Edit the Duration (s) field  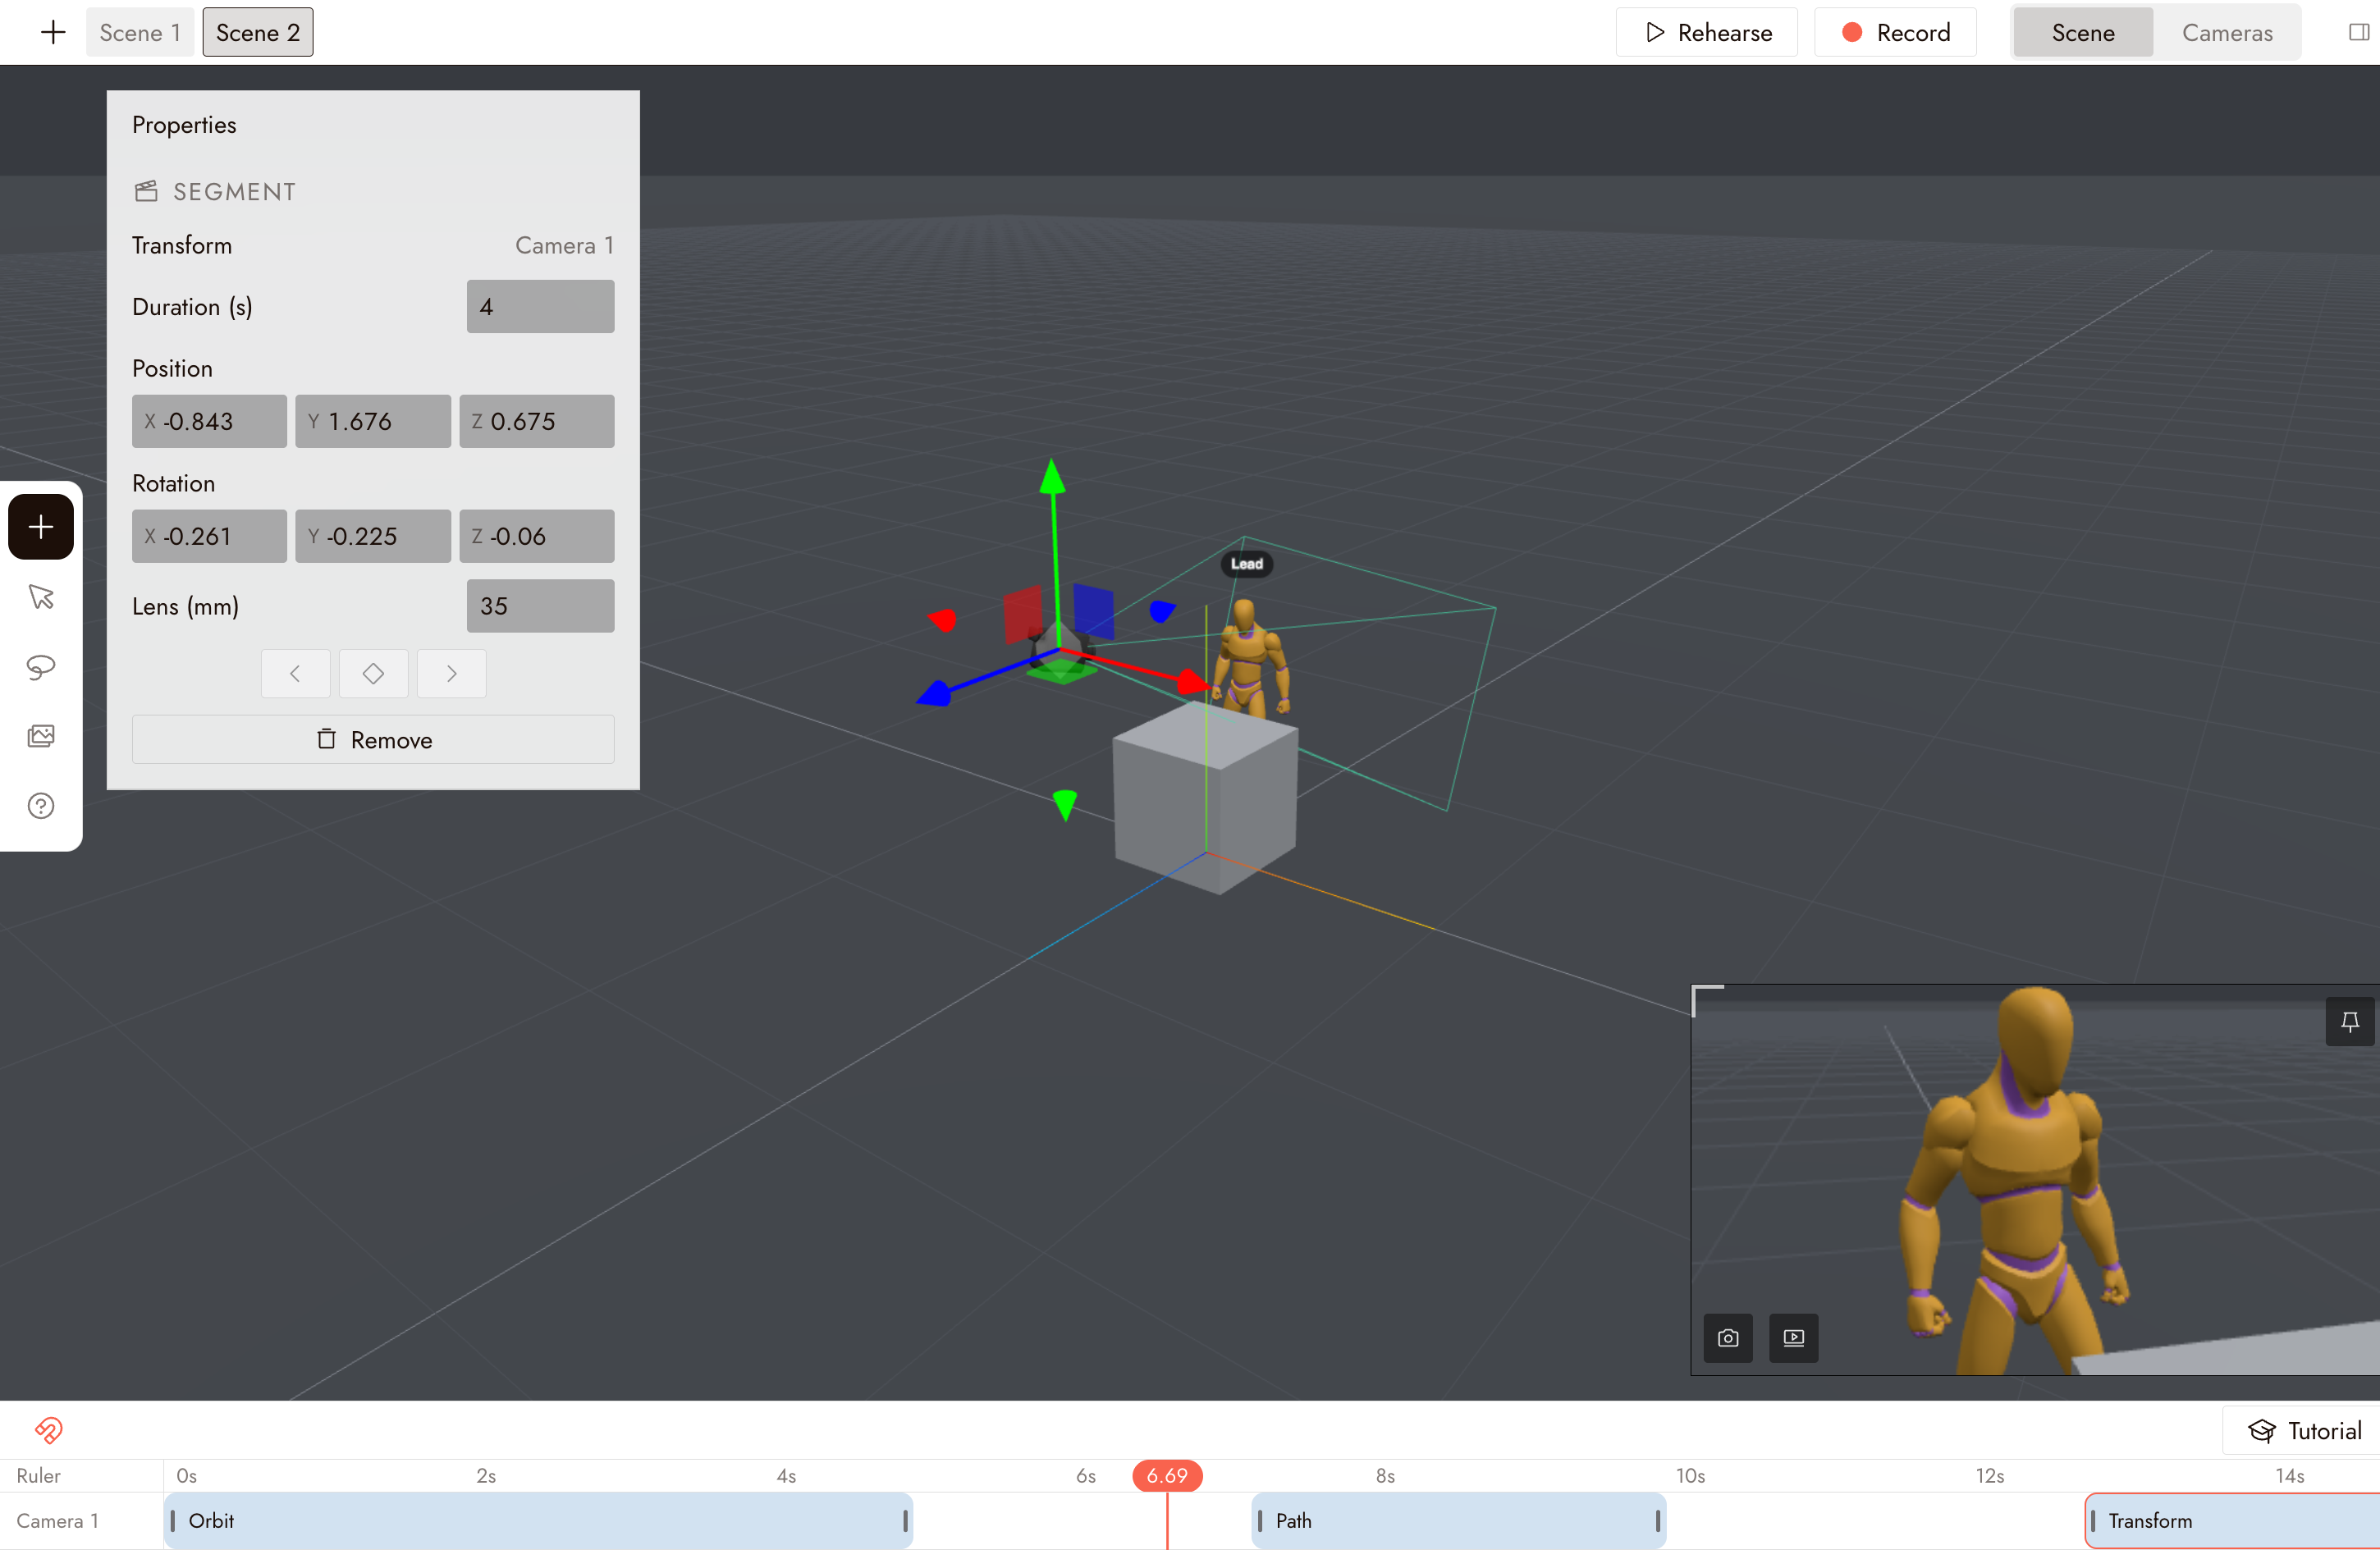pyautogui.click(x=540, y=307)
